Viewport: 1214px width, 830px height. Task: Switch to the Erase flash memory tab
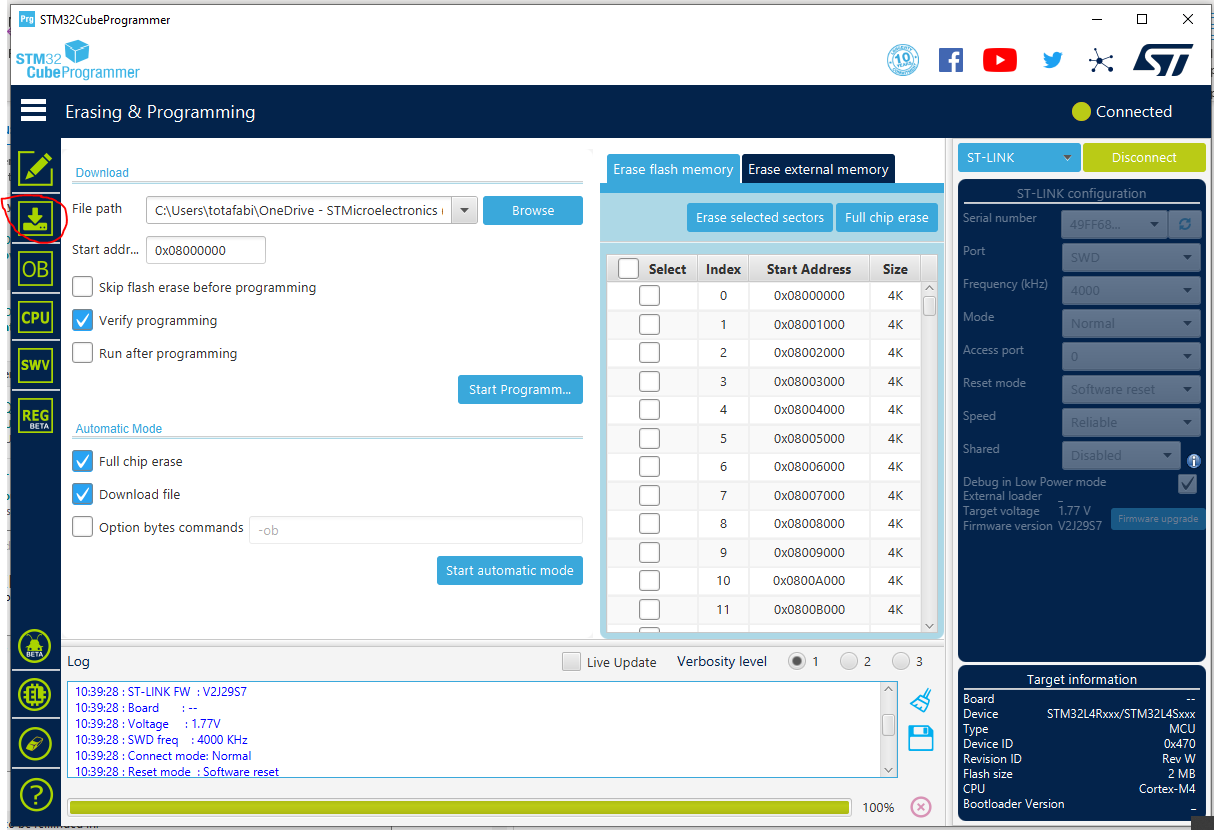pyautogui.click(x=672, y=168)
